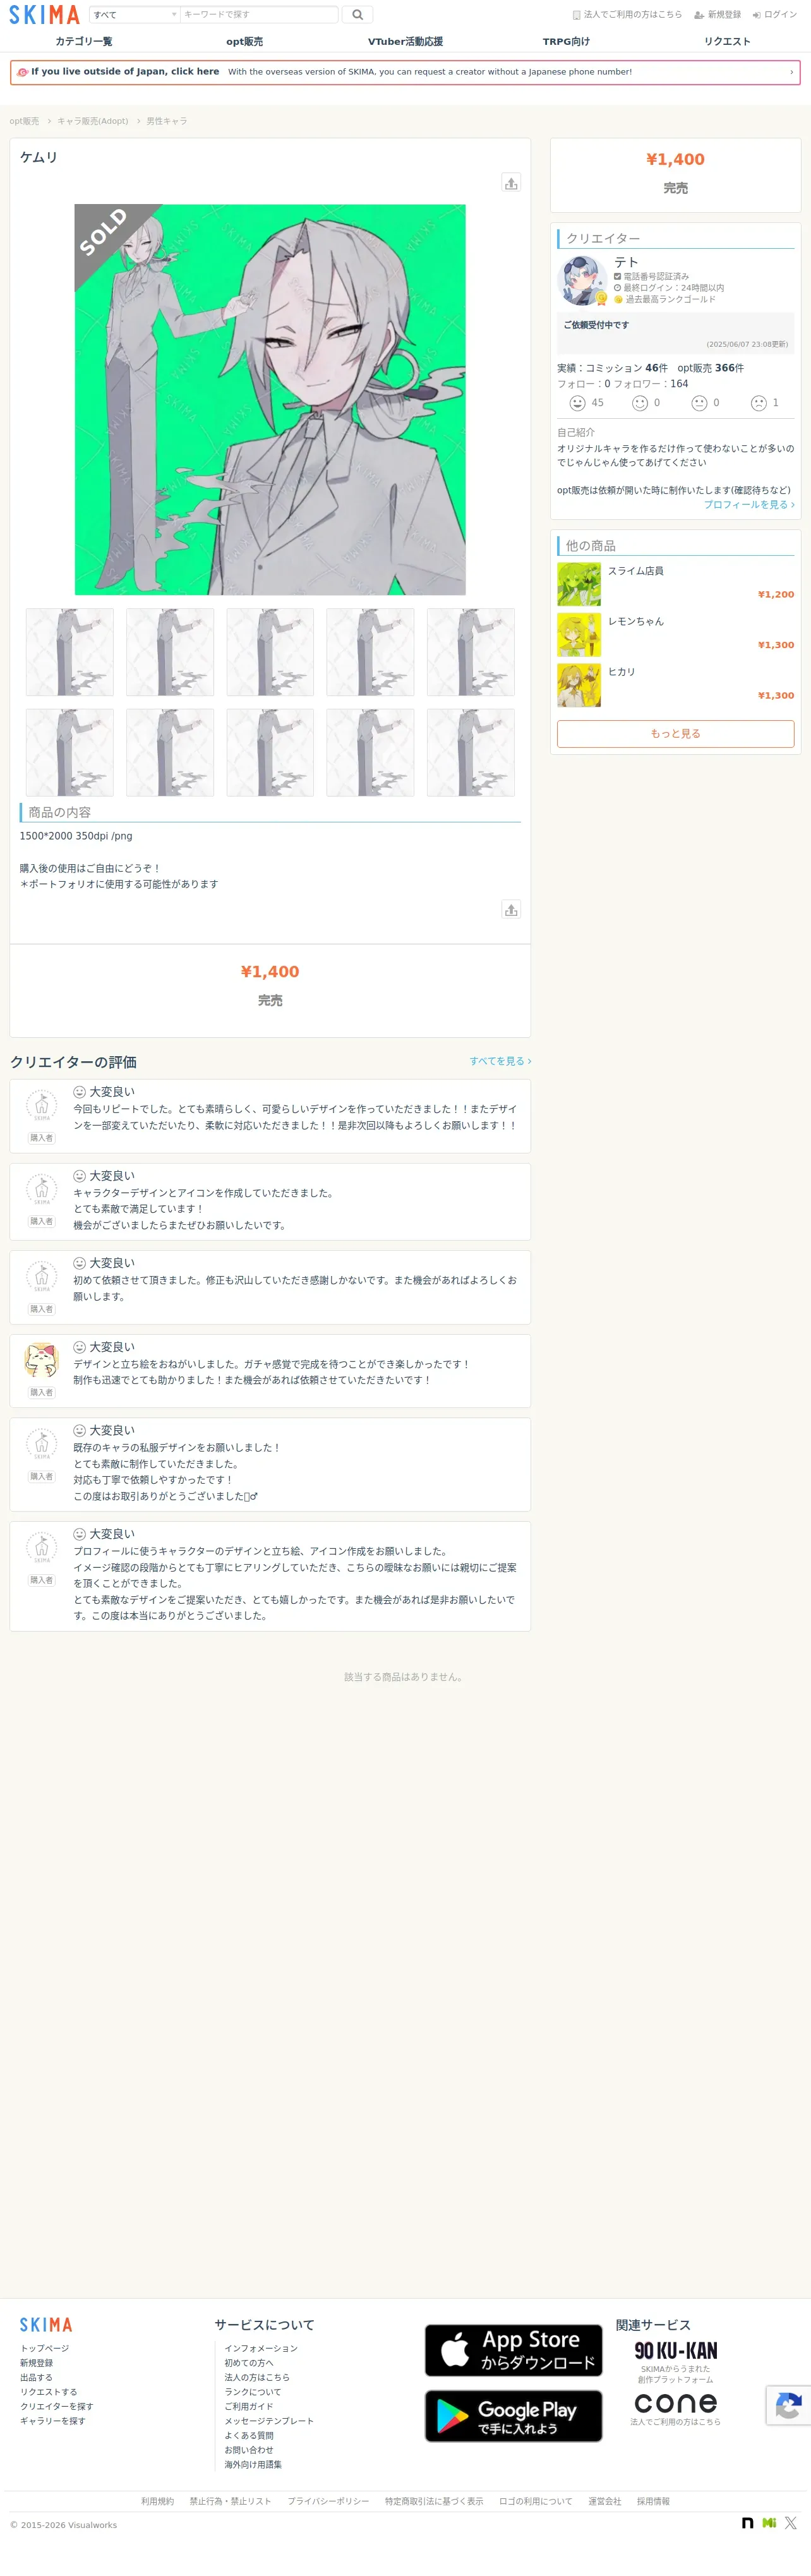This screenshot has height=2576, width=811.
Task: Open the スライム店員 product thumbnail
Action: click(579, 585)
